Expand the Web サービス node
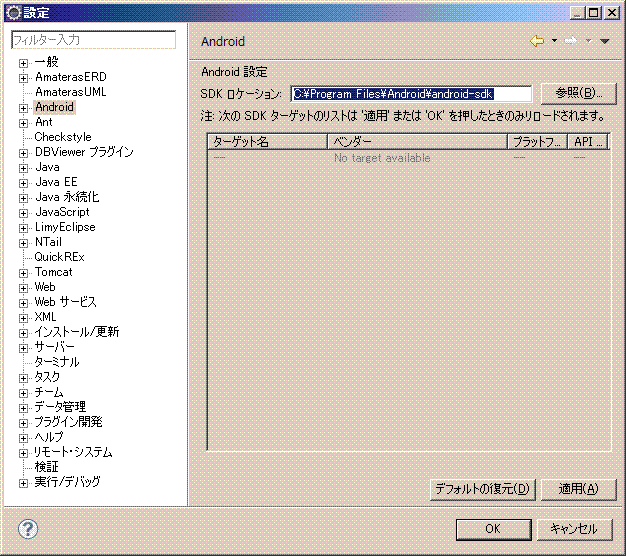 (23, 303)
